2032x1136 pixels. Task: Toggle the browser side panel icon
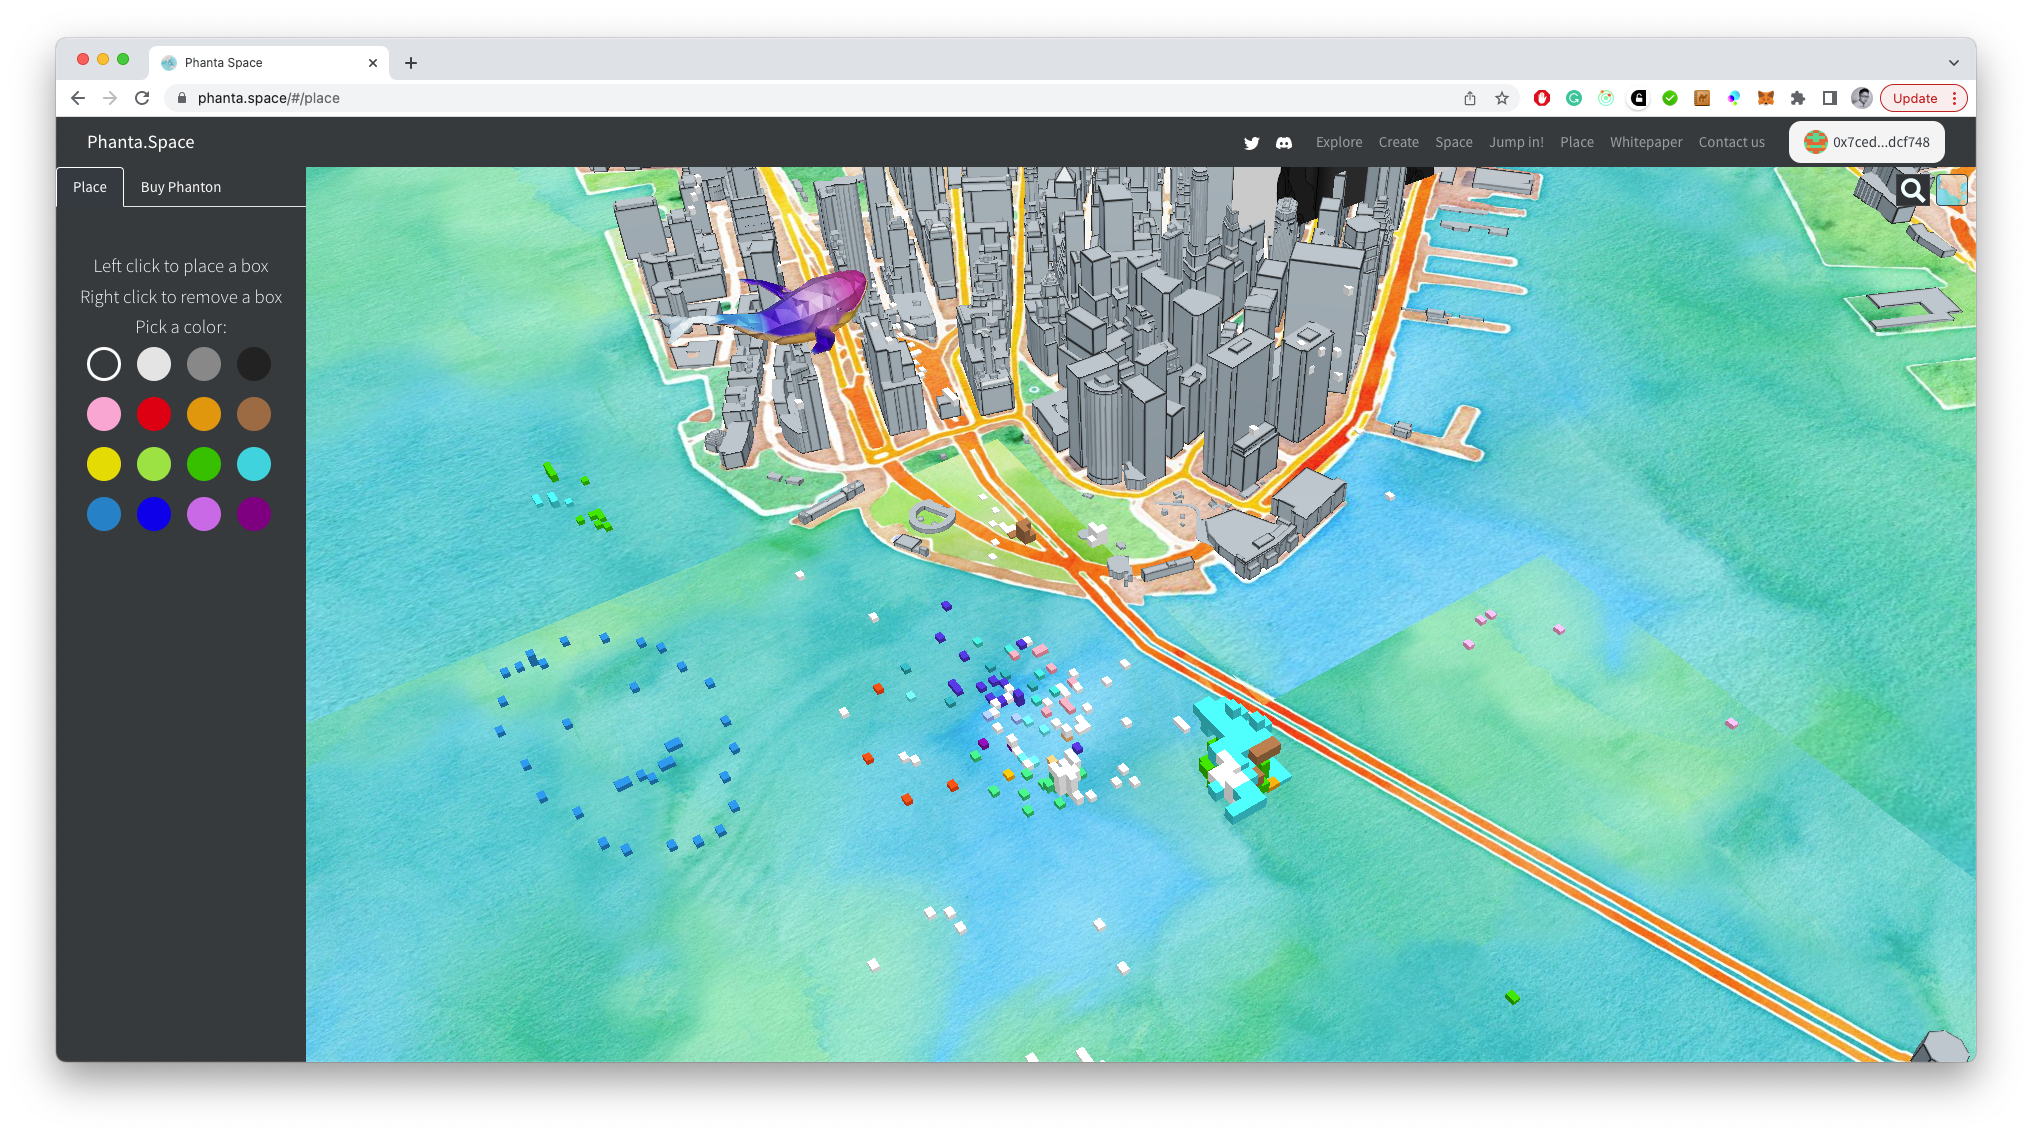pos(1830,98)
